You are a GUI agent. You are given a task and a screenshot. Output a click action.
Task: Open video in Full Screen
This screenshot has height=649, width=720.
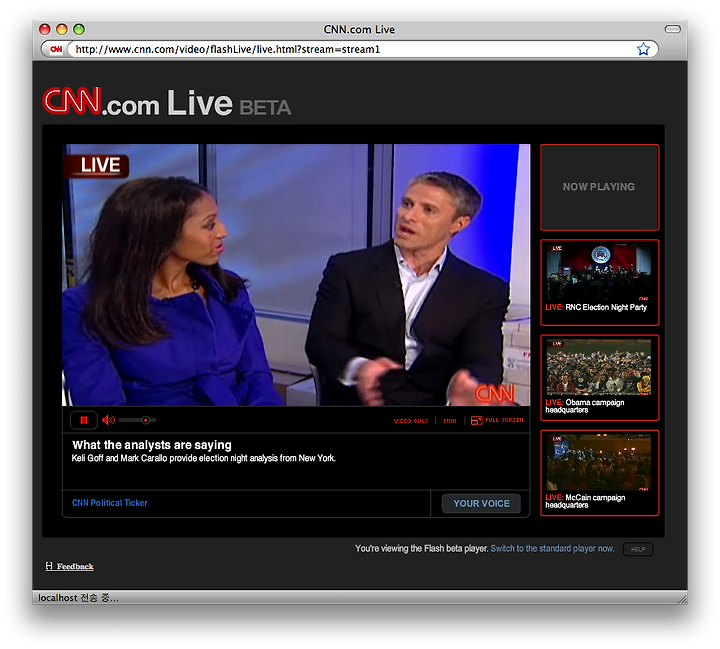pyautogui.click(x=497, y=420)
